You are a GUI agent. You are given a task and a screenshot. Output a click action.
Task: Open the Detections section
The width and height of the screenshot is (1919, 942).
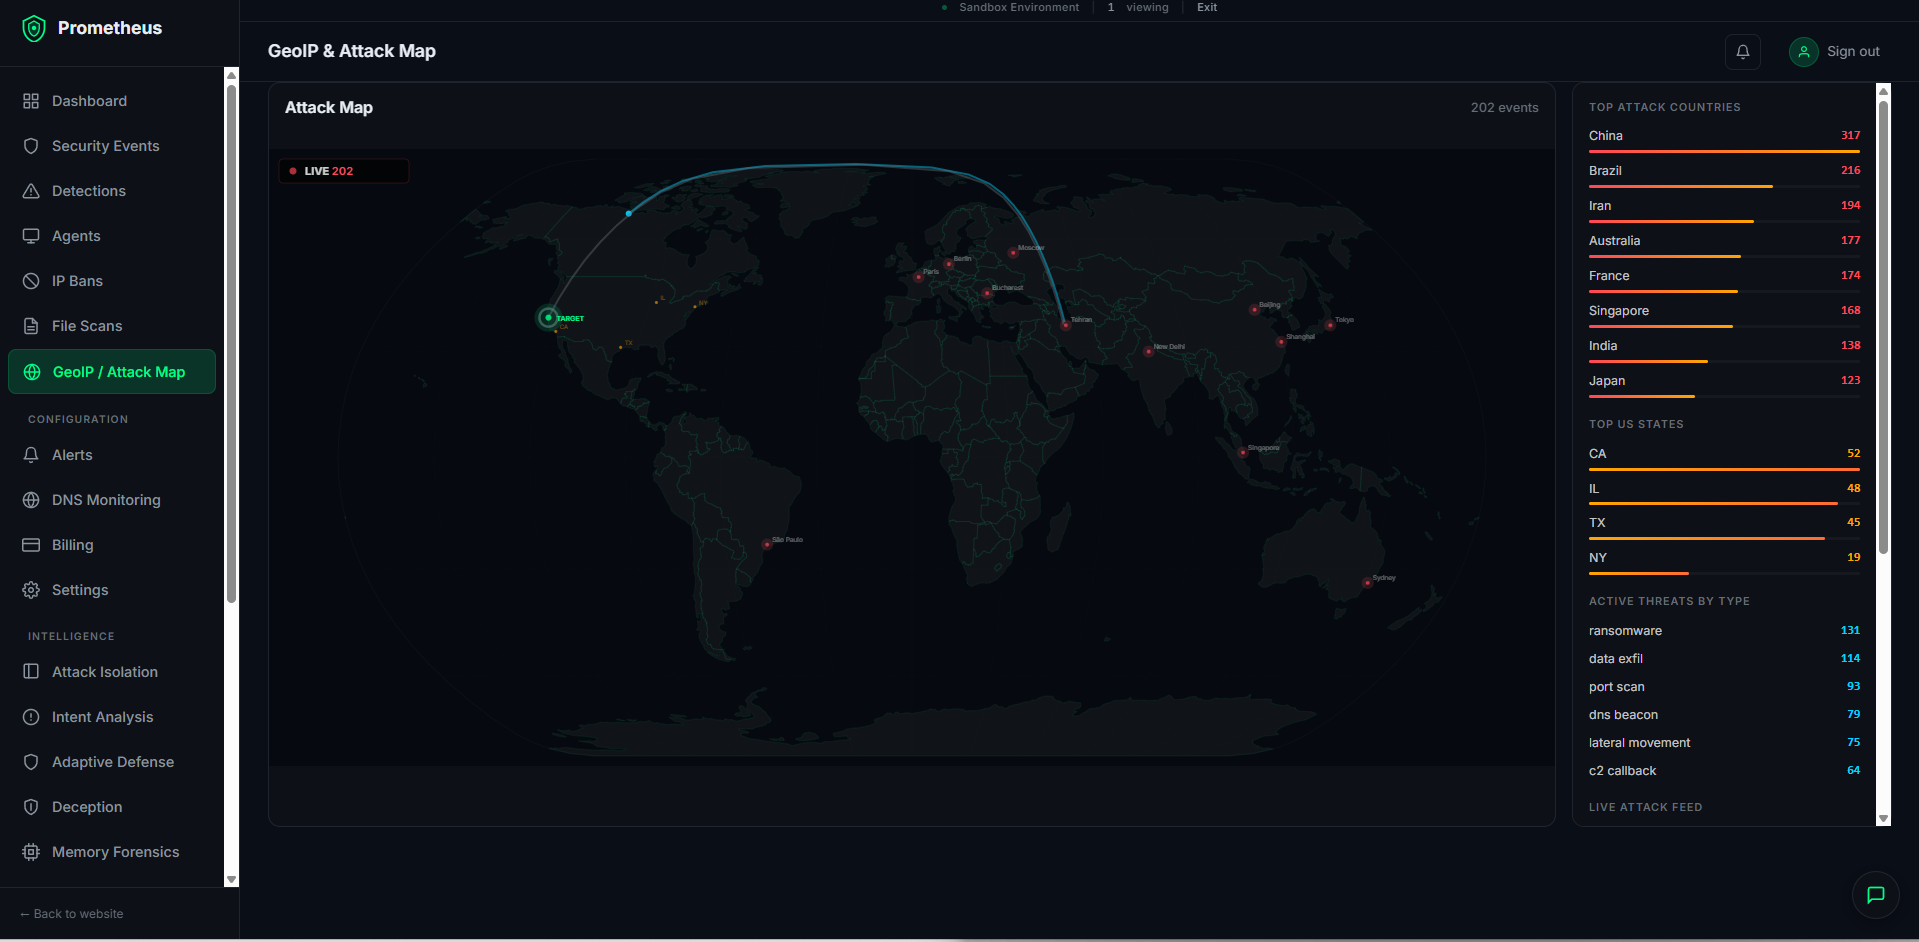tap(112, 191)
